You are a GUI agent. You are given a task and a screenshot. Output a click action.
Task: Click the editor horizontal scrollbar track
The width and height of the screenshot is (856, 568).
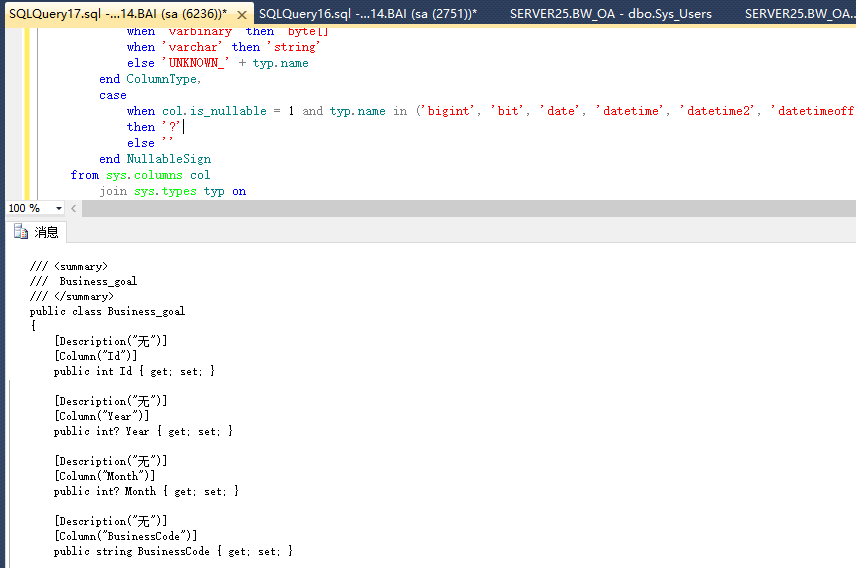[468, 208]
